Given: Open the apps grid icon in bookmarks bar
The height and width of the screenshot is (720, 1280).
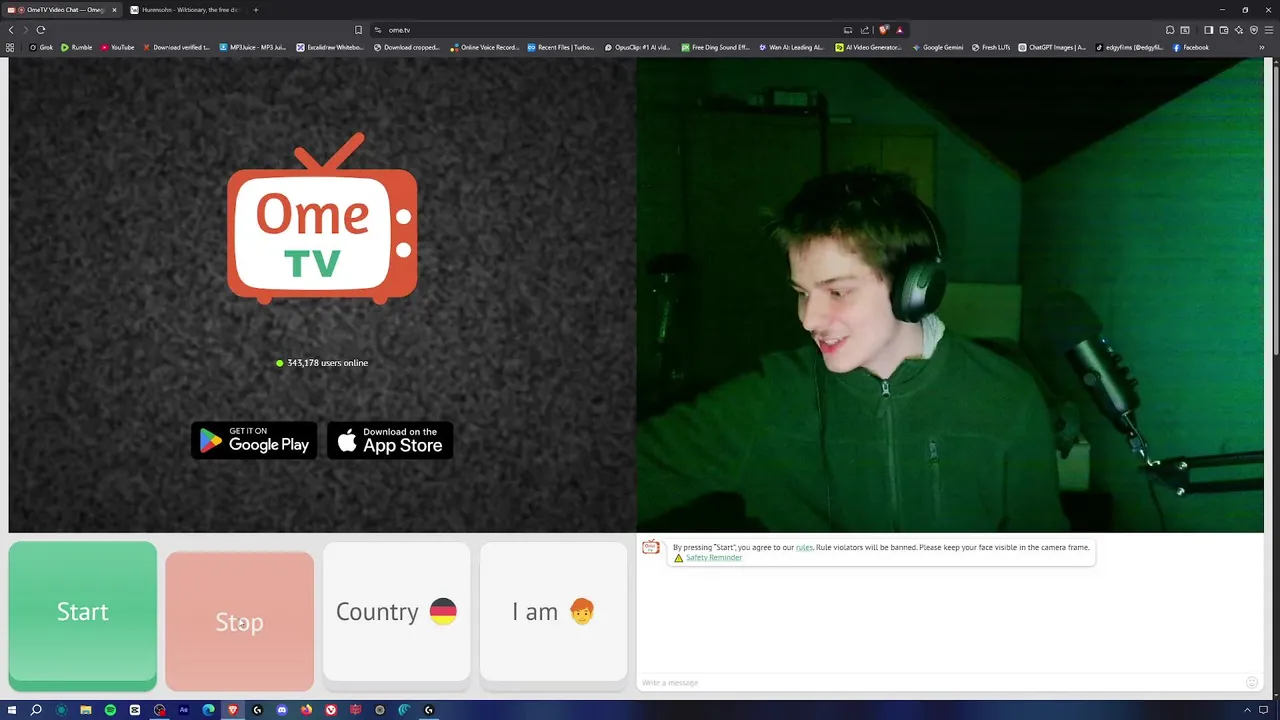Looking at the screenshot, I should [x=11, y=47].
